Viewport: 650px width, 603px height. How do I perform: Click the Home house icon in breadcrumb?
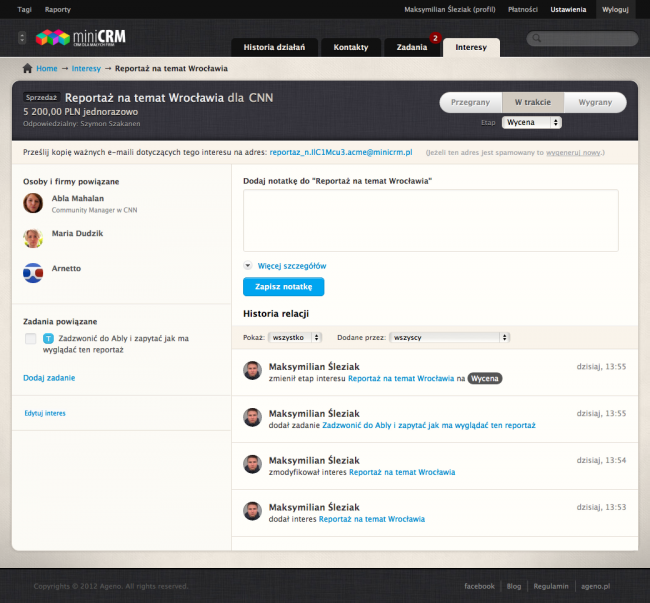(x=27, y=68)
